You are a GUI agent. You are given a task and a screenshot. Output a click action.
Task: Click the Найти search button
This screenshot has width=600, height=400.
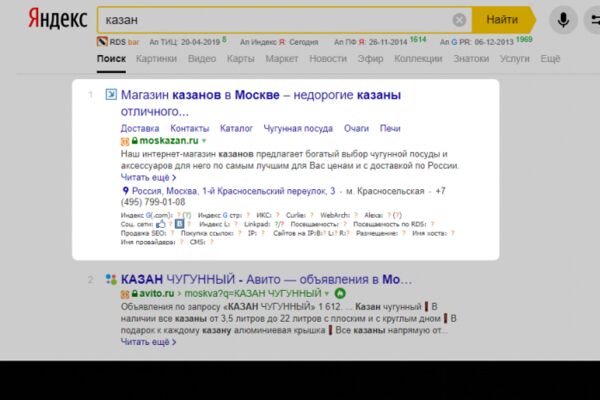click(x=503, y=20)
